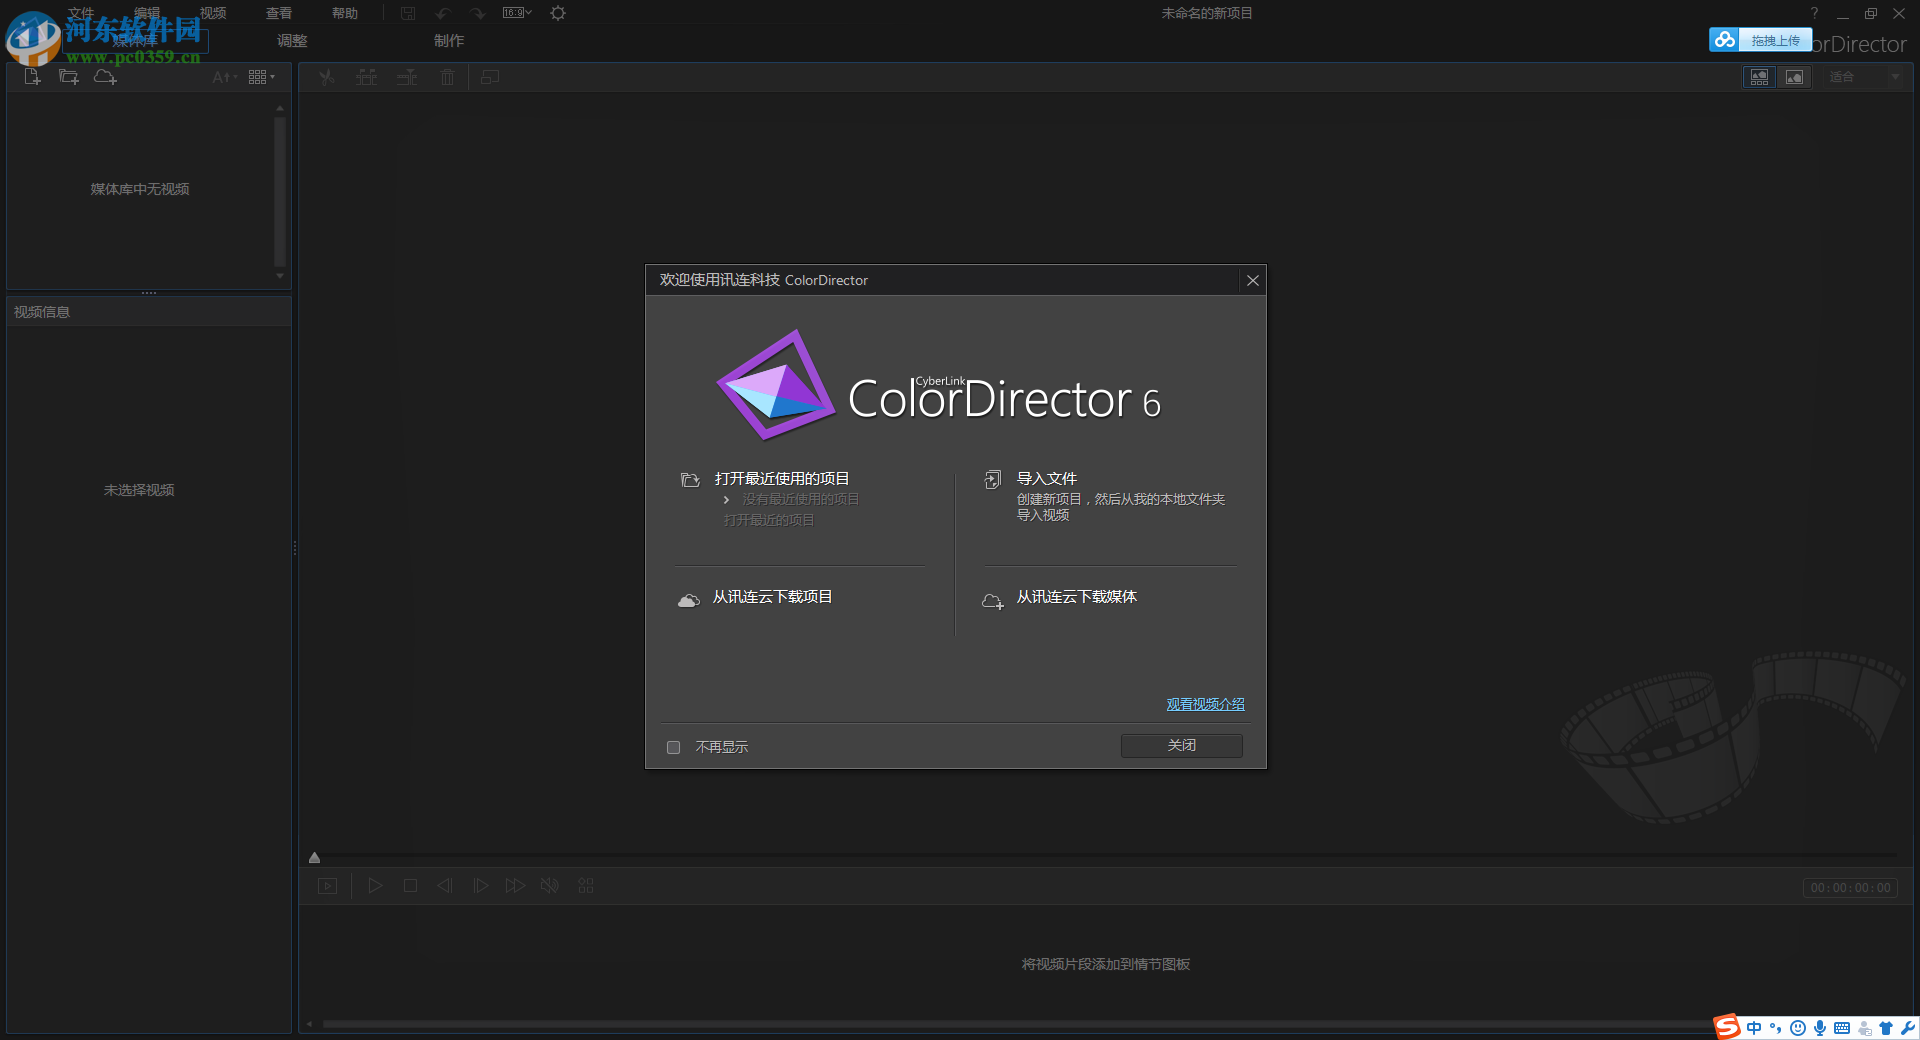Click the undo arrow icon
The width and height of the screenshot is (1920, 1040).
pyautogui.click(x=443, y=13)
